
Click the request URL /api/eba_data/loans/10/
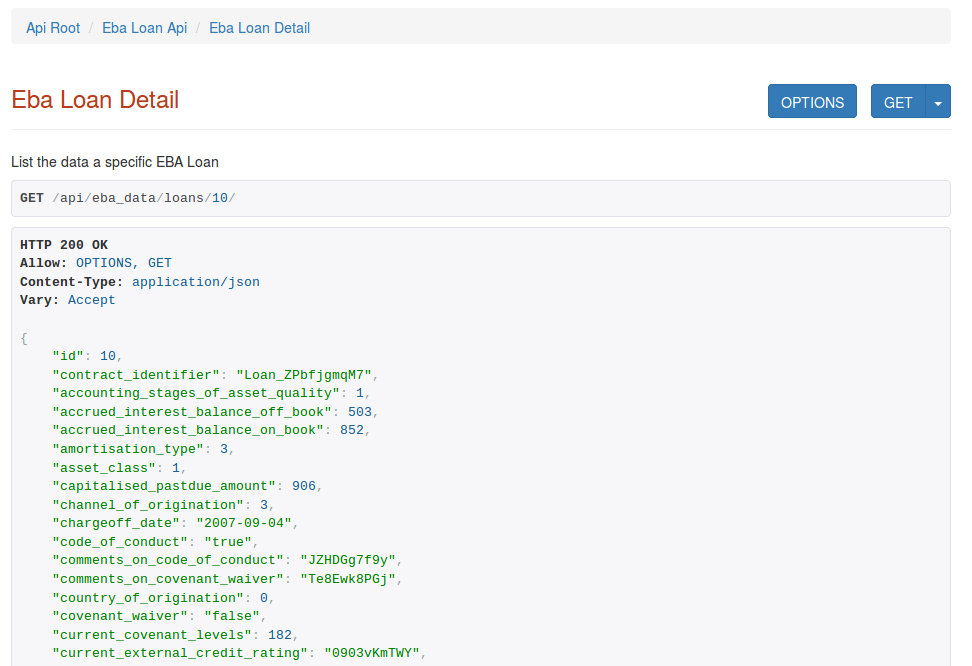tap(144, 198)
